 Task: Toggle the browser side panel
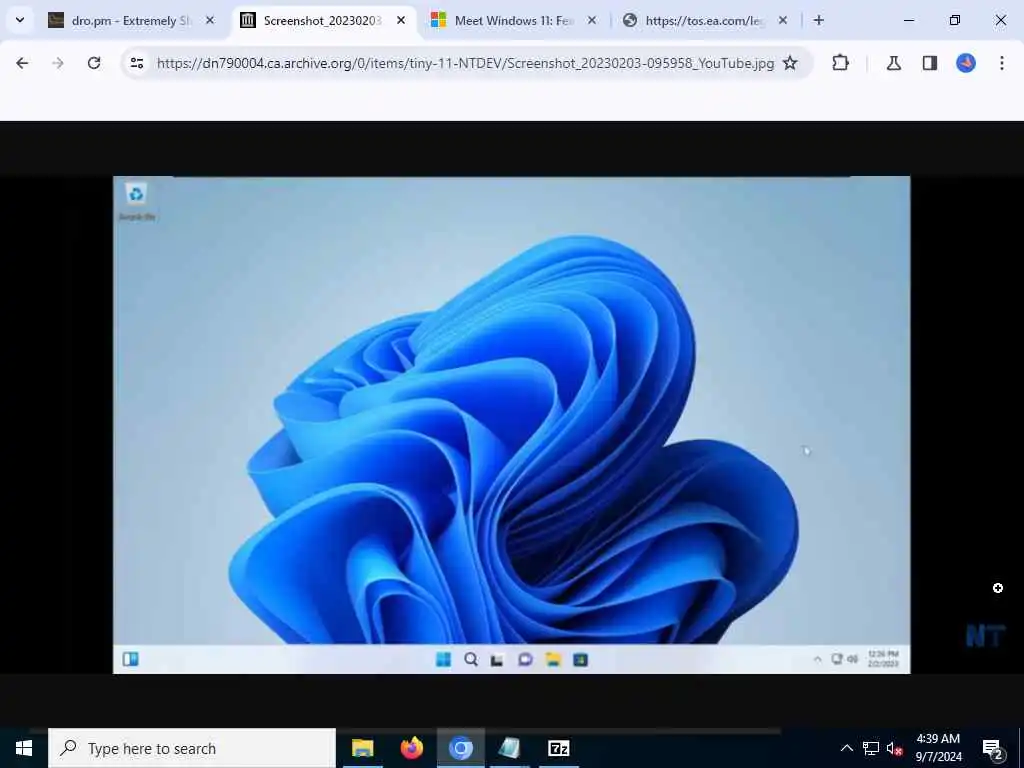pos(930,63)
